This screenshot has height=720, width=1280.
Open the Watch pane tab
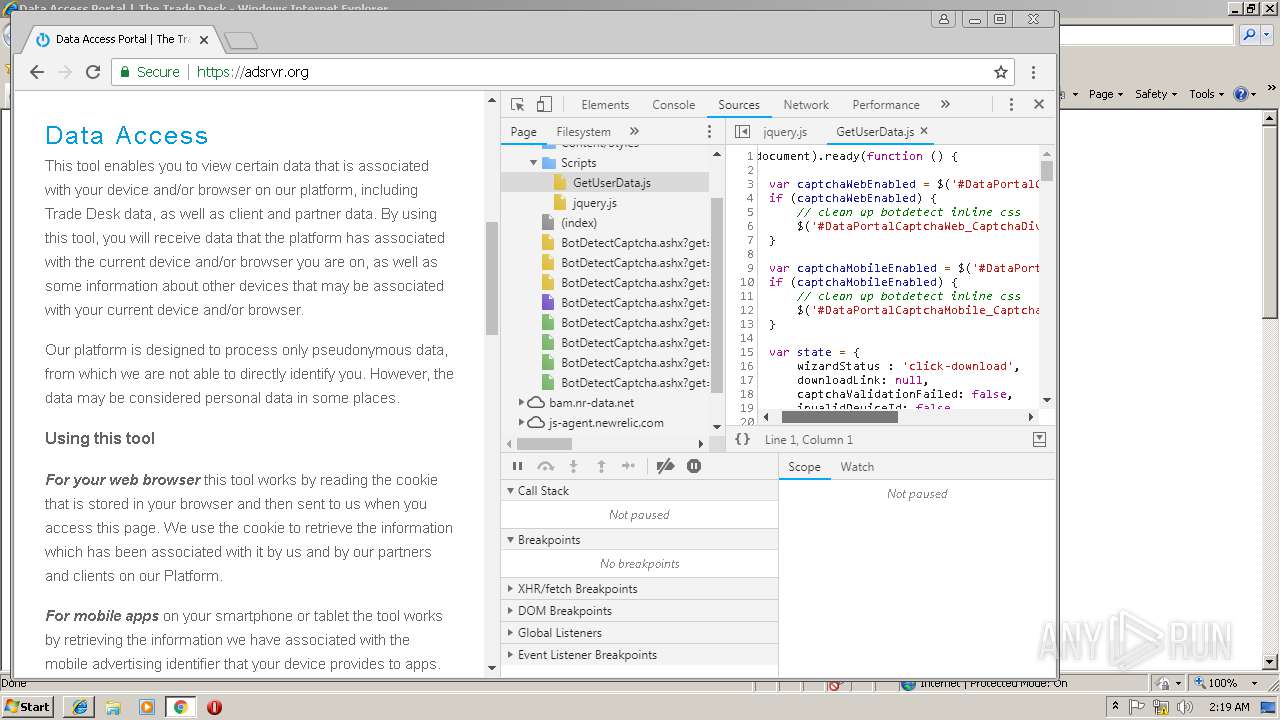857,467
